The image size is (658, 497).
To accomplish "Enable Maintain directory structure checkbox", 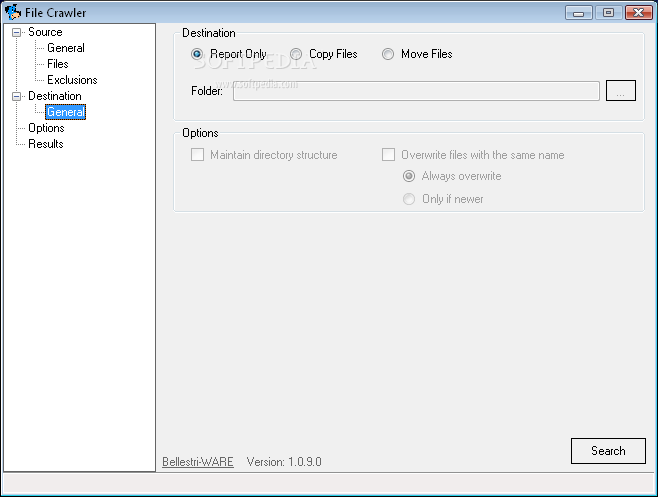I will [x=197, y=155].
